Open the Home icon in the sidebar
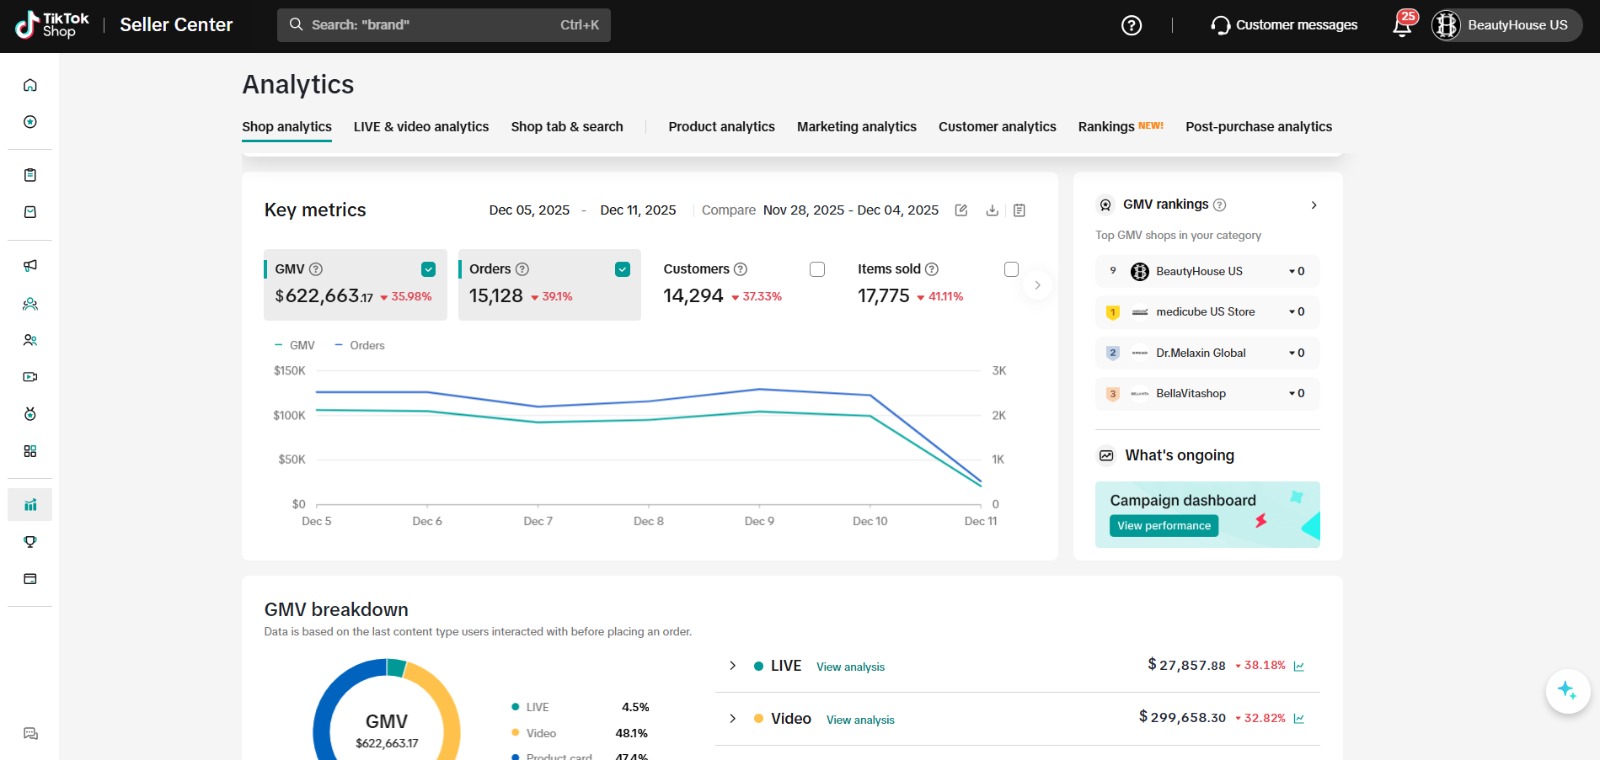This screenshot has width=1600, height=760. pyautogui.click(x=30, y=85)
